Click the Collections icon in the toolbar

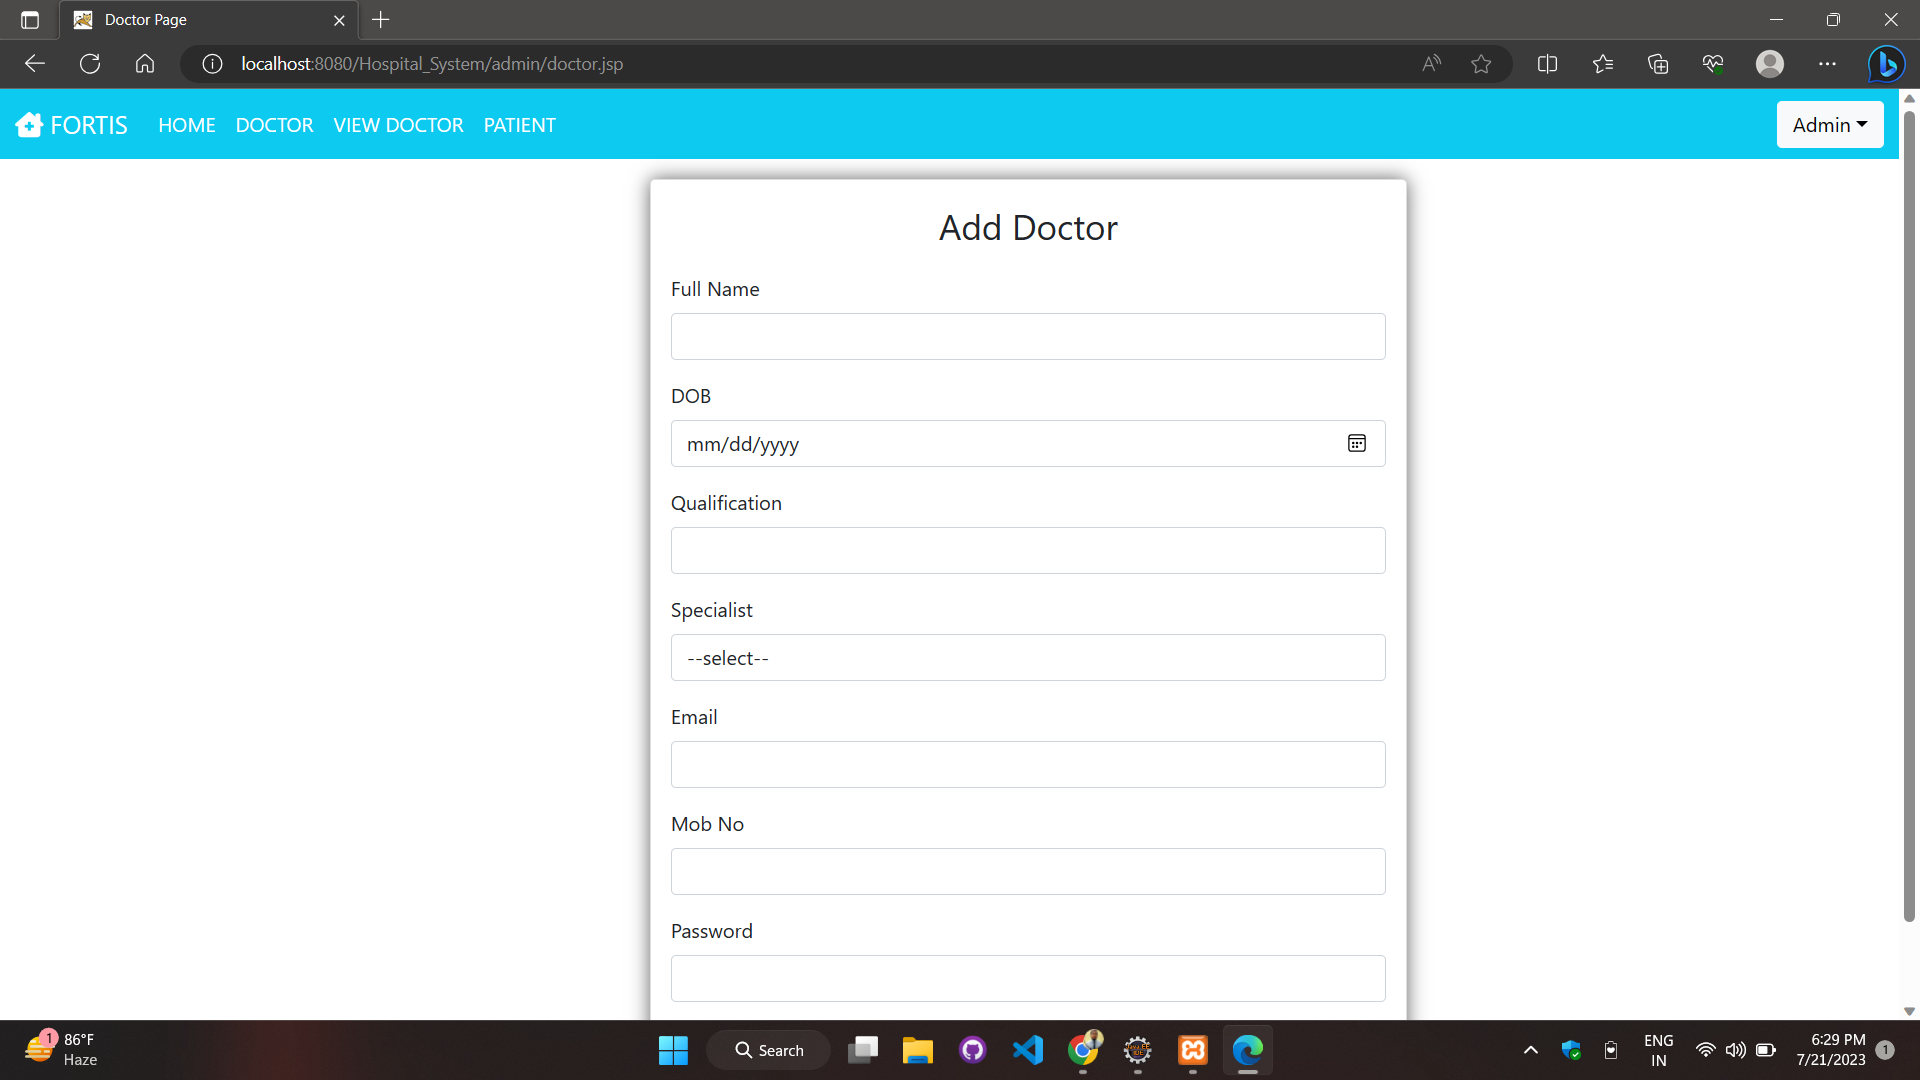point(1657,63)
